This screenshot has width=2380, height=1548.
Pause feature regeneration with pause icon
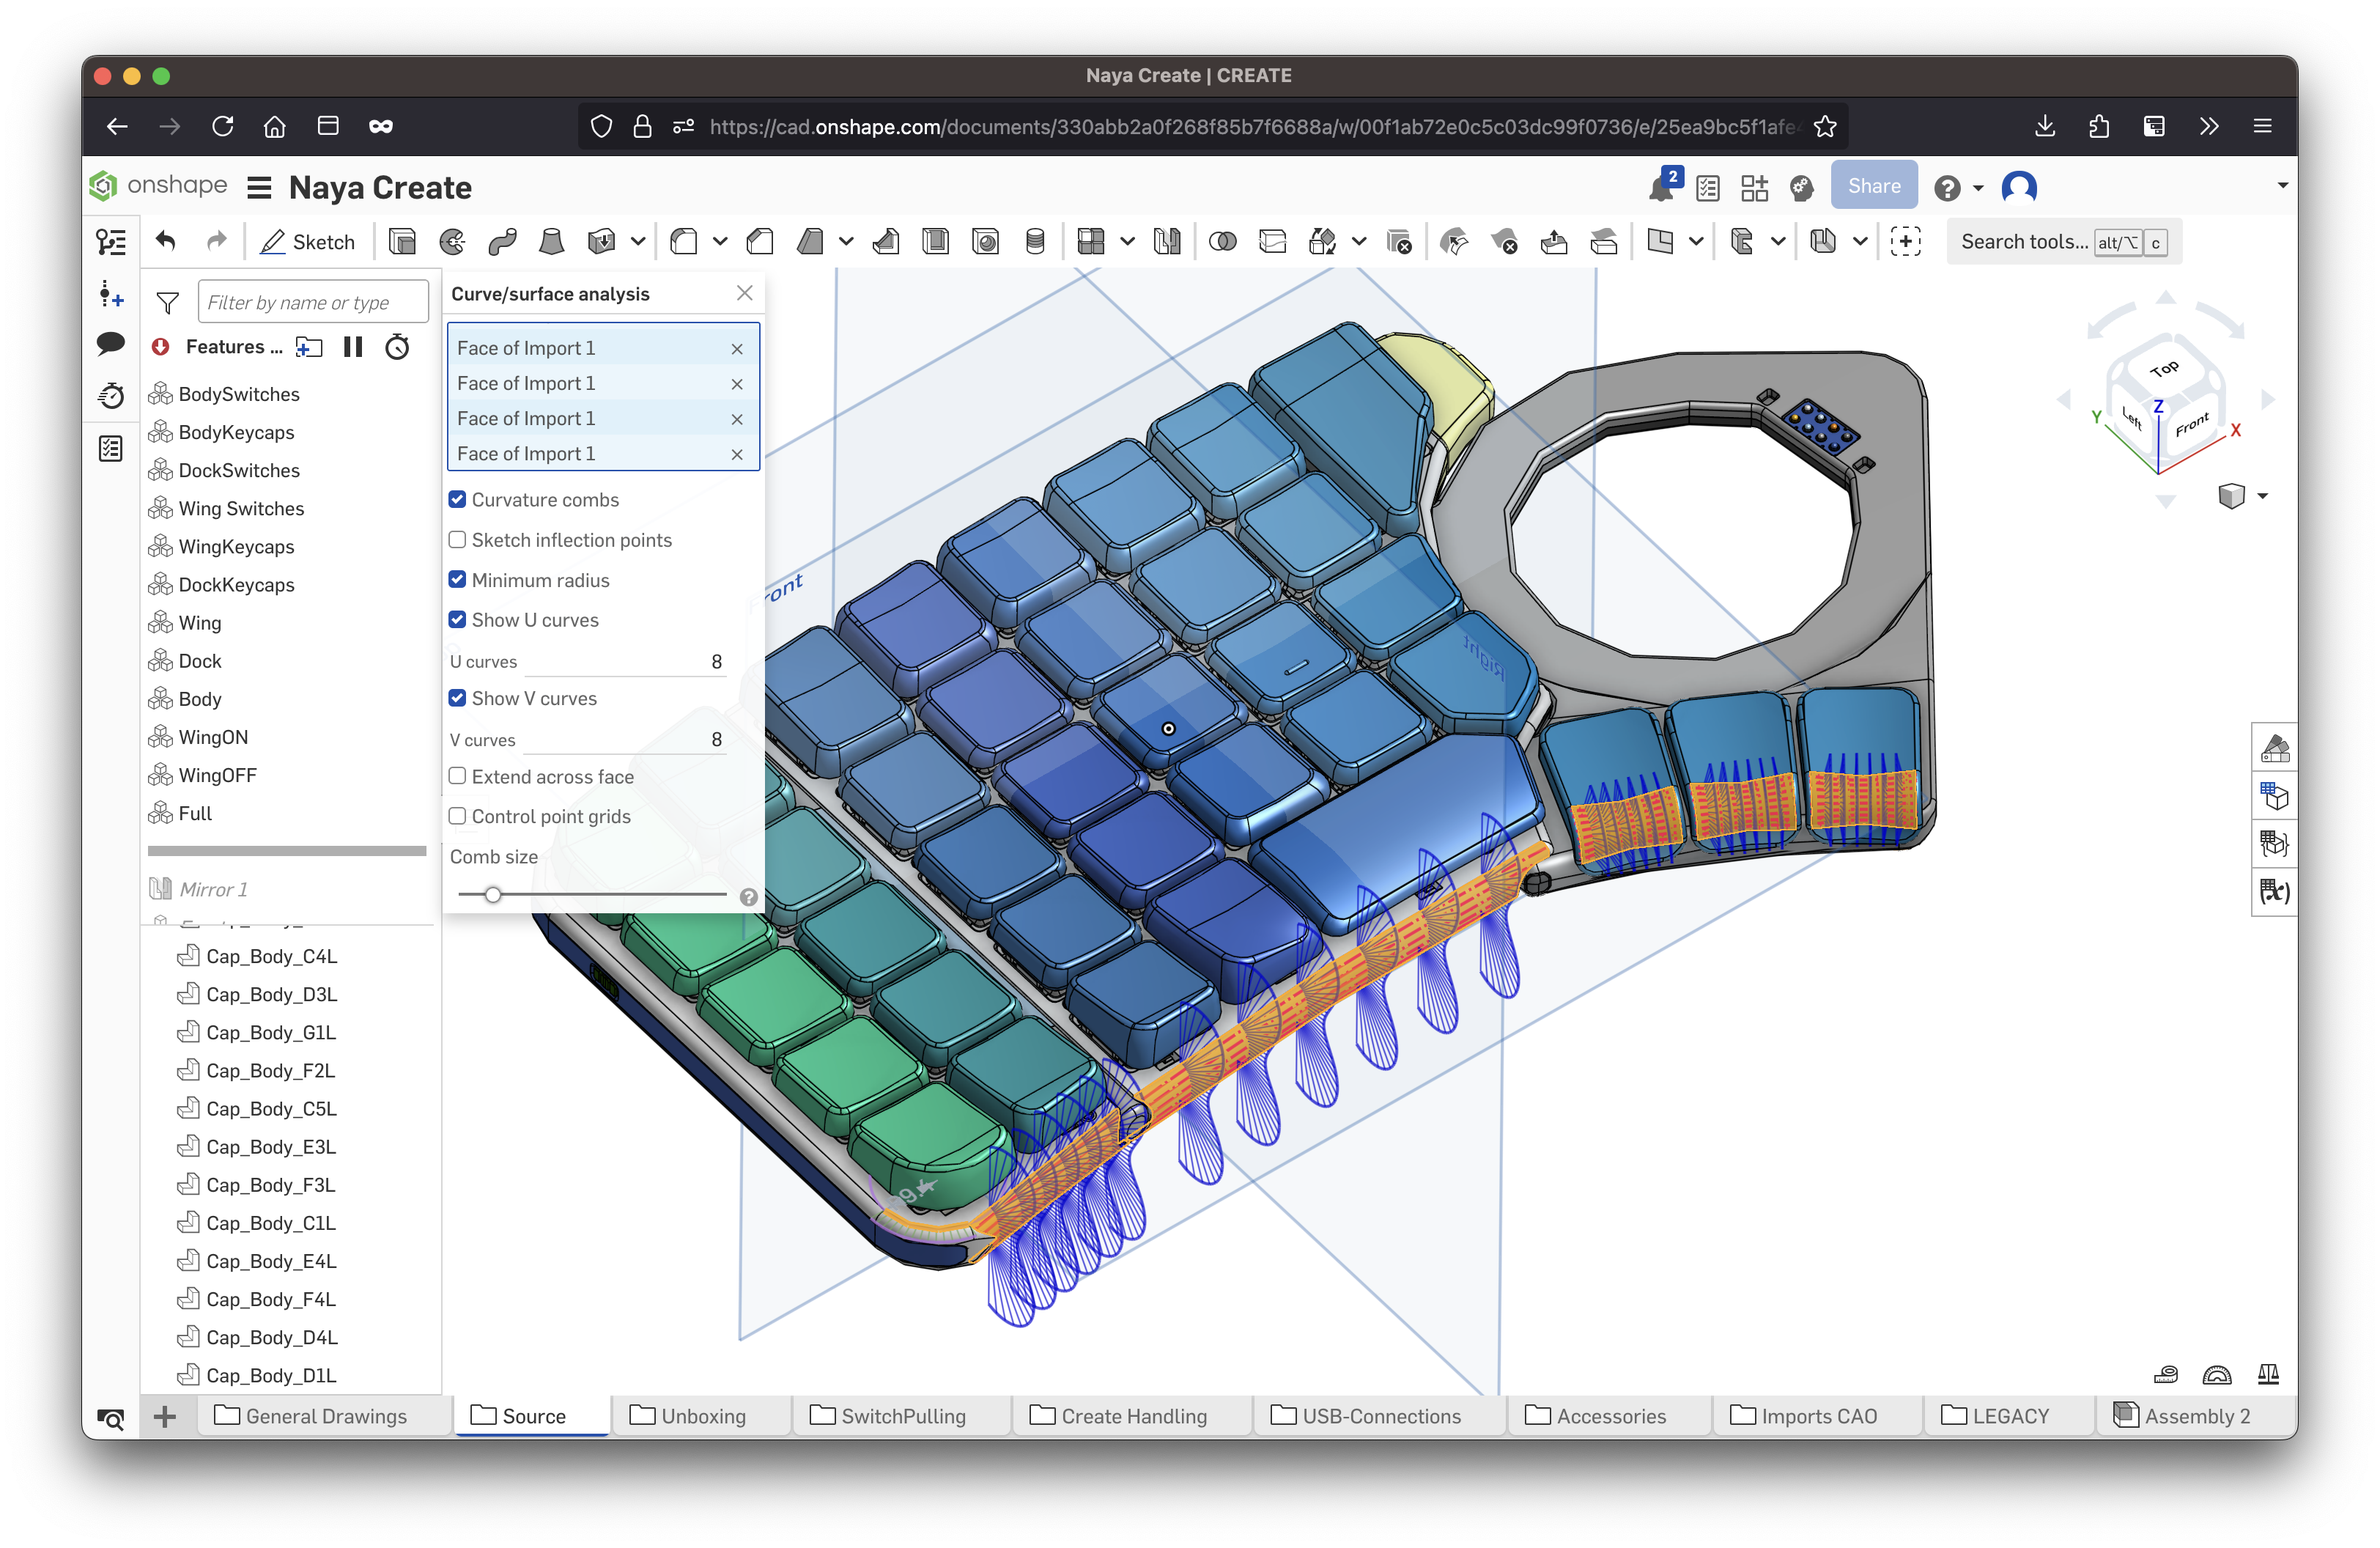[353, 347]
